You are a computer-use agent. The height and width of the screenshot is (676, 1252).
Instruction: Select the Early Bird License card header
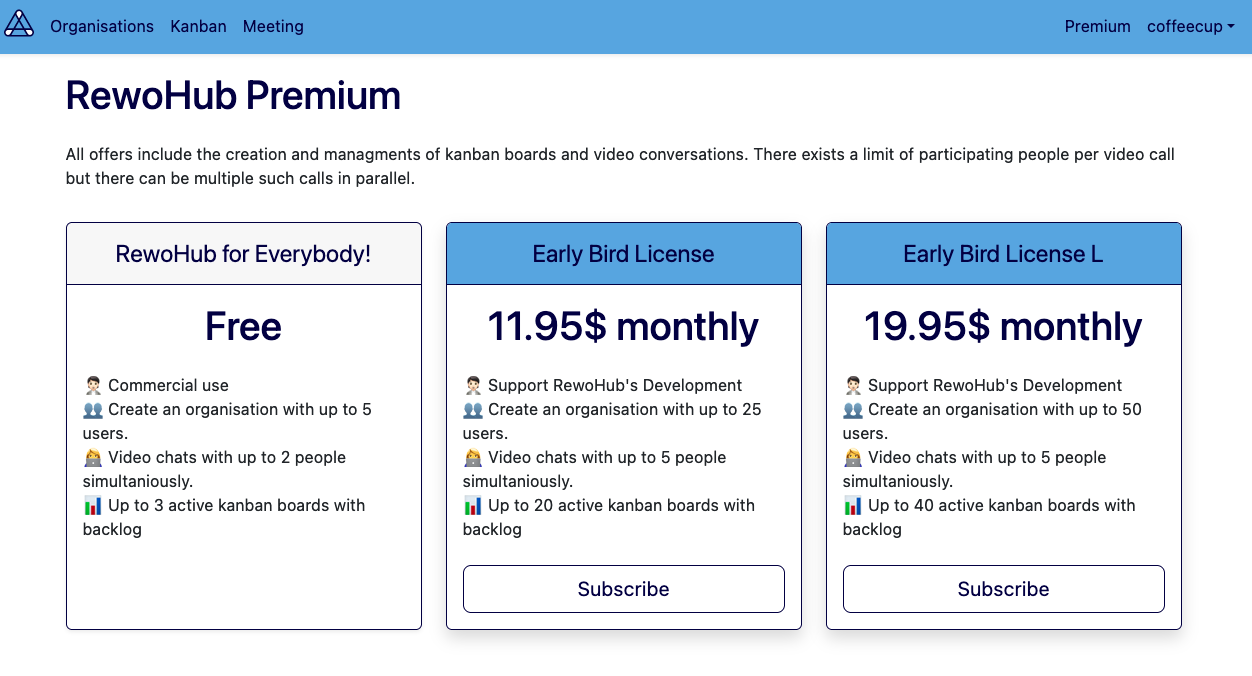pyautogui.click(x=623, y=254)
